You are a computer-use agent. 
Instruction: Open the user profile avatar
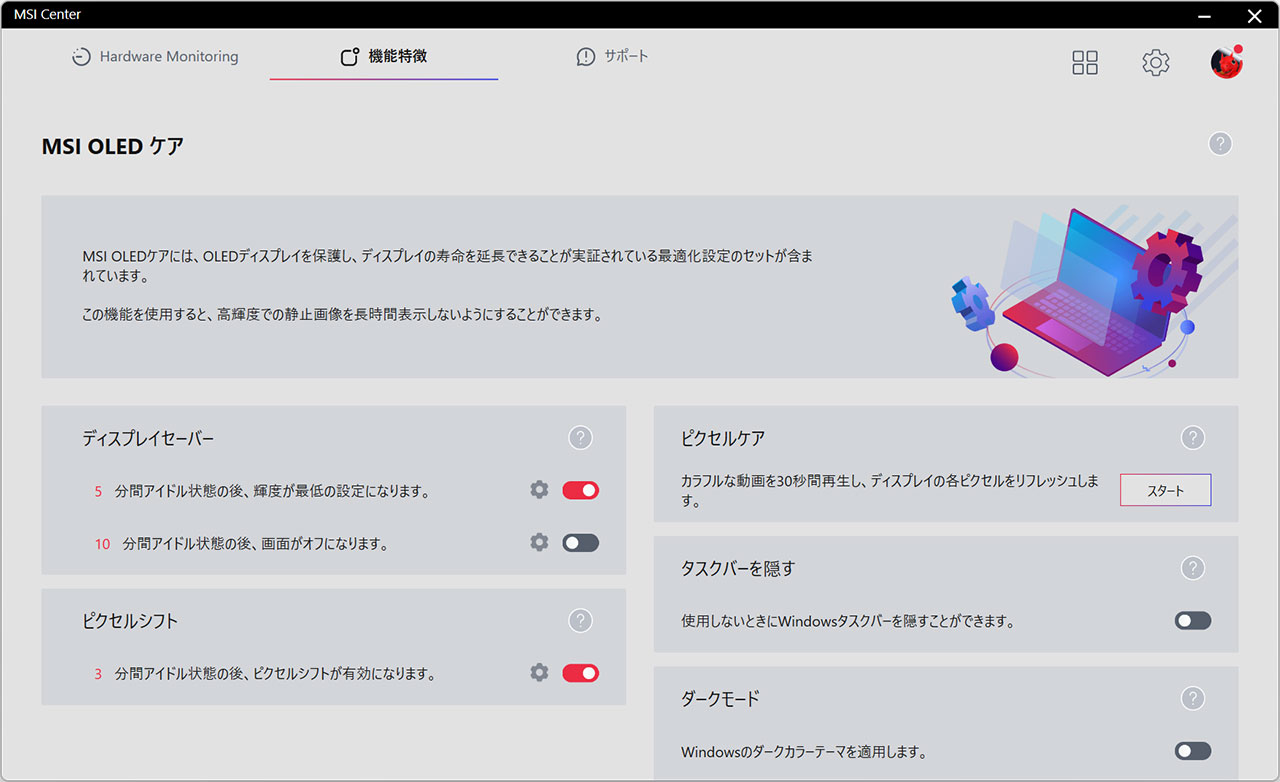click(1226, 63)
